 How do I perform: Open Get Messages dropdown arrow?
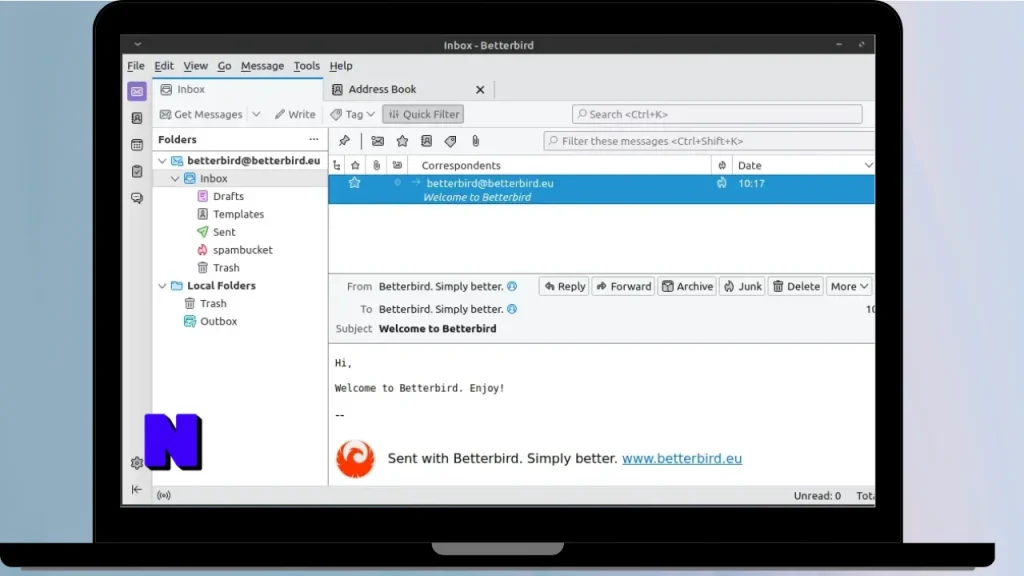pos(257,114)
